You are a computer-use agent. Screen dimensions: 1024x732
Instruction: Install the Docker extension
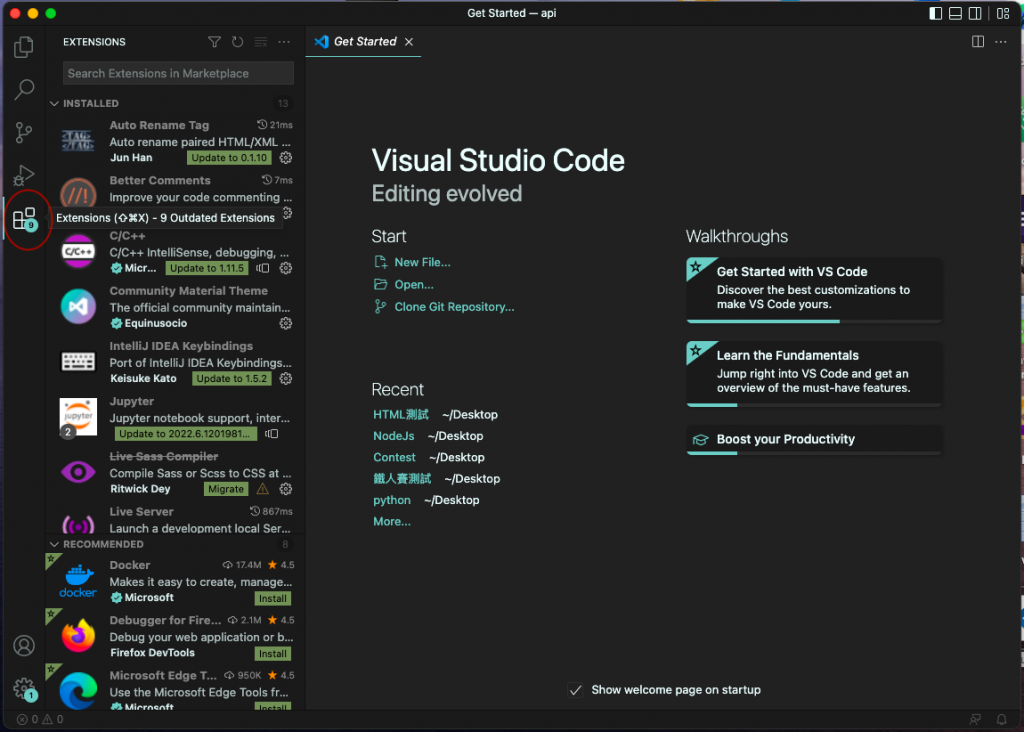pos(272,599)
